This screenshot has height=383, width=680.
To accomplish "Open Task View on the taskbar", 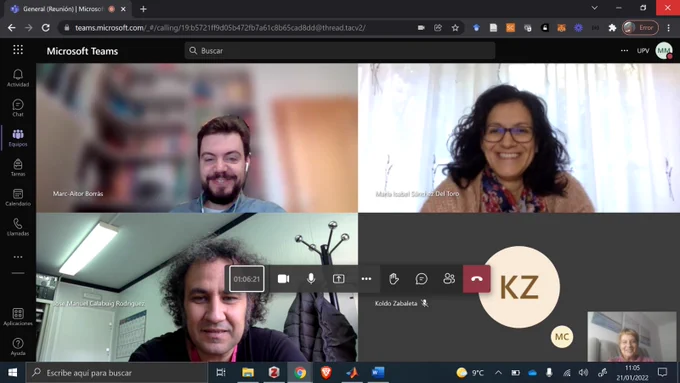I will [221, 373].
